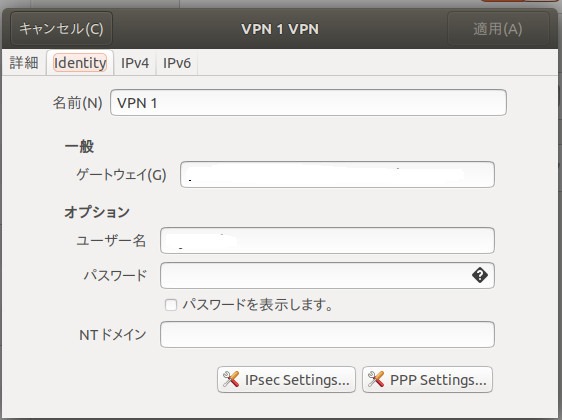Focus the 名前(N) name field
This screenshot has width=562, height=420.
[308, 103]
